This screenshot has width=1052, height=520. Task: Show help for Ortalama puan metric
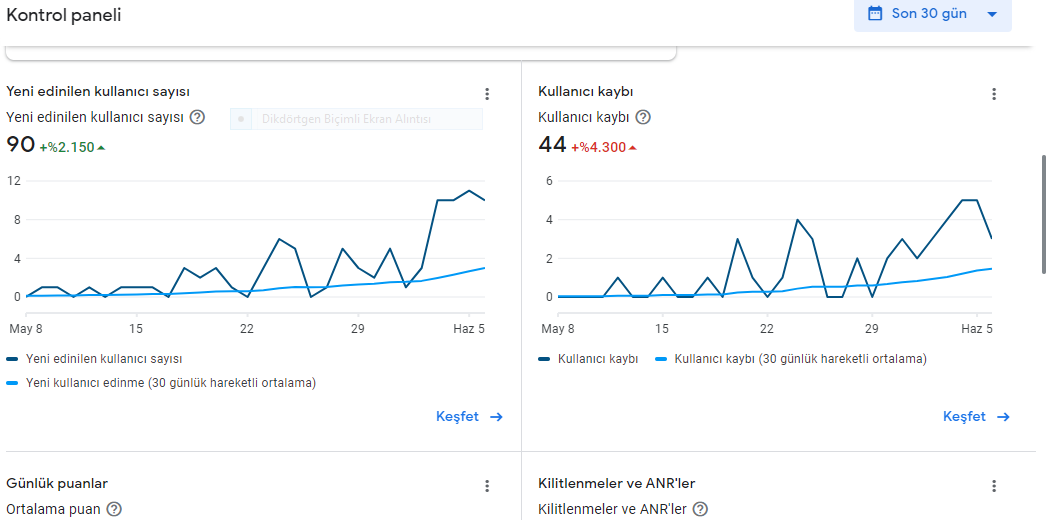click(x=114, y=509)
